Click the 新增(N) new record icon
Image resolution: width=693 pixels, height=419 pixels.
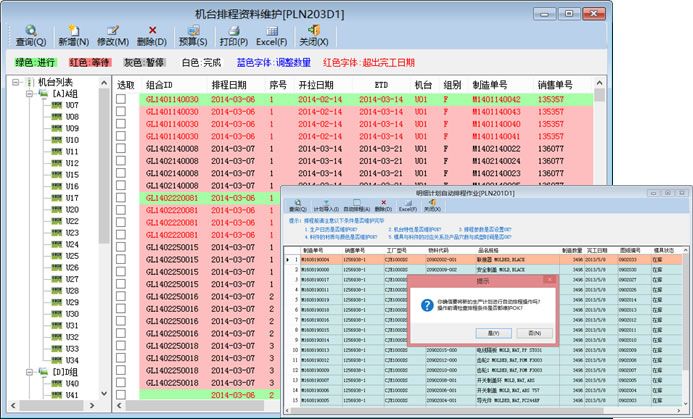click(x=73, y=30)
